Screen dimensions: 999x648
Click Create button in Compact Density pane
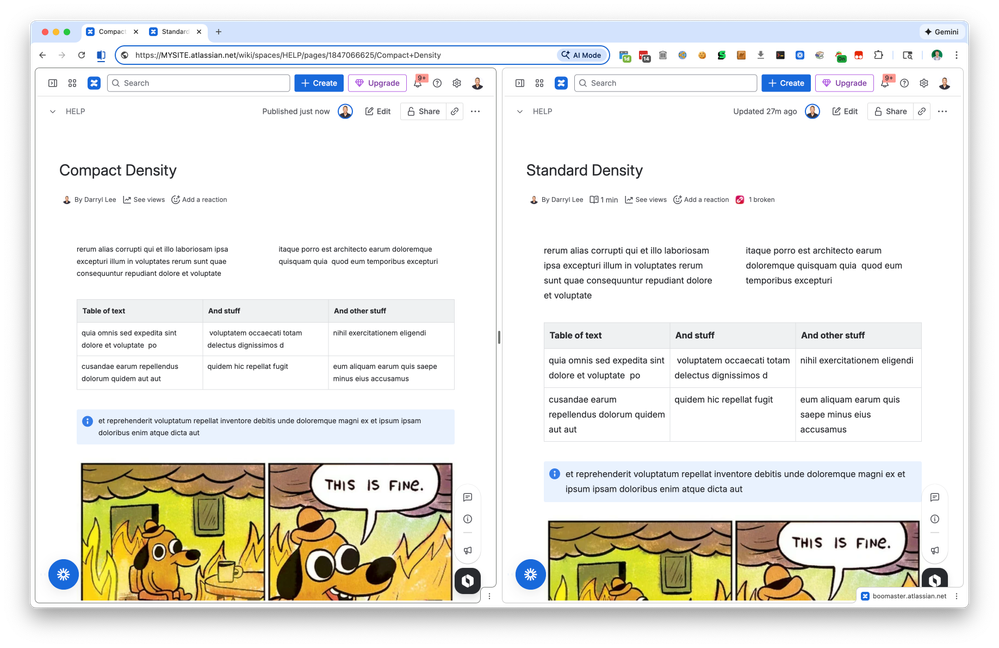319,83
